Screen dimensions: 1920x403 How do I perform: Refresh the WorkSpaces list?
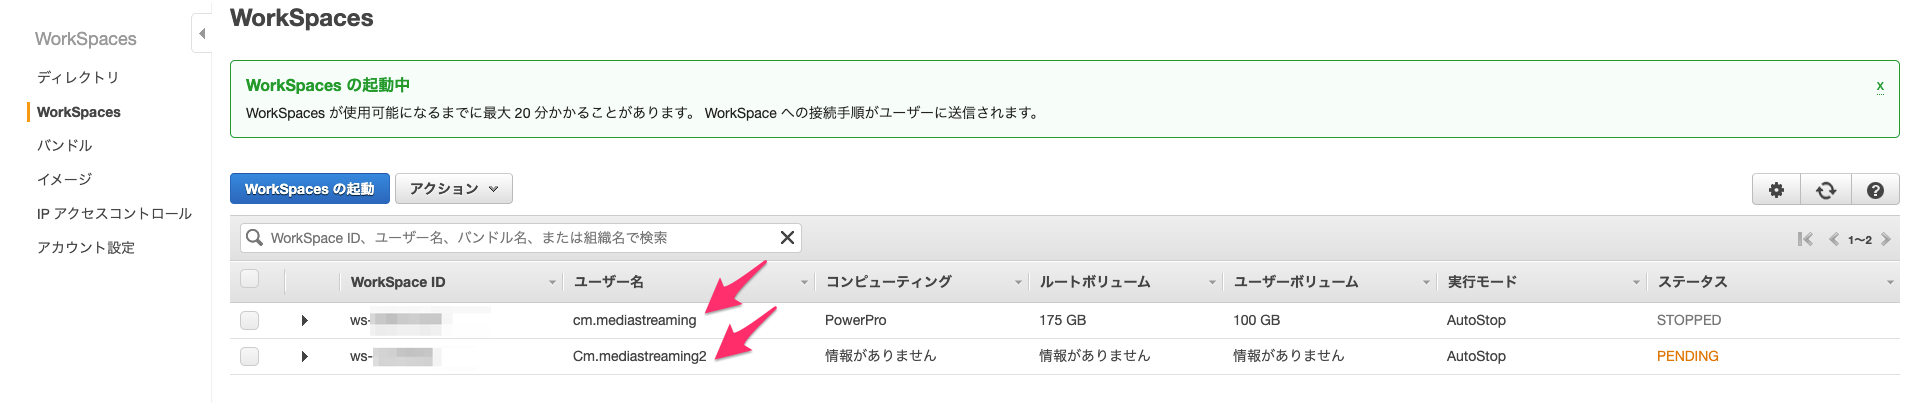click(x=1826, y=190)
